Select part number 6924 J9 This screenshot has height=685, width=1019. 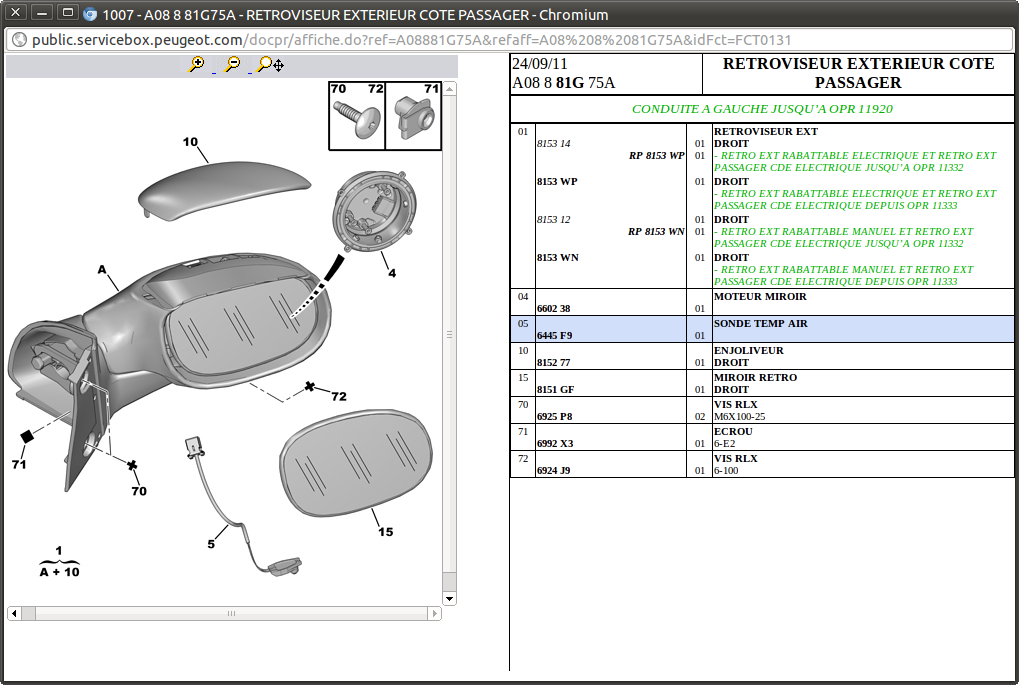554,471
